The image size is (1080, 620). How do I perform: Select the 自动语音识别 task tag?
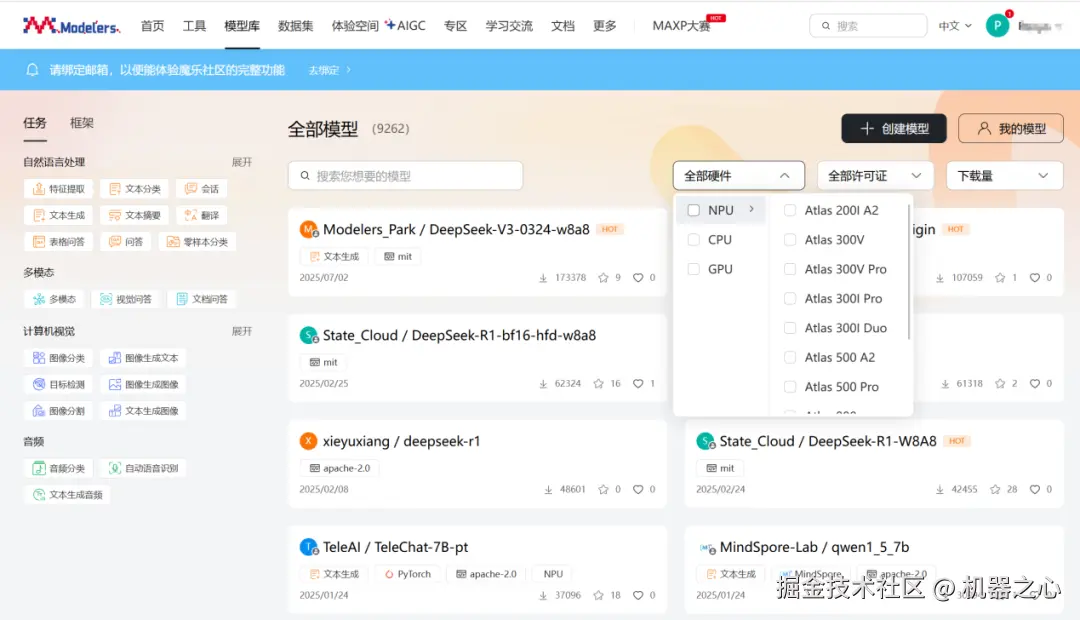[x=143, y=468]
